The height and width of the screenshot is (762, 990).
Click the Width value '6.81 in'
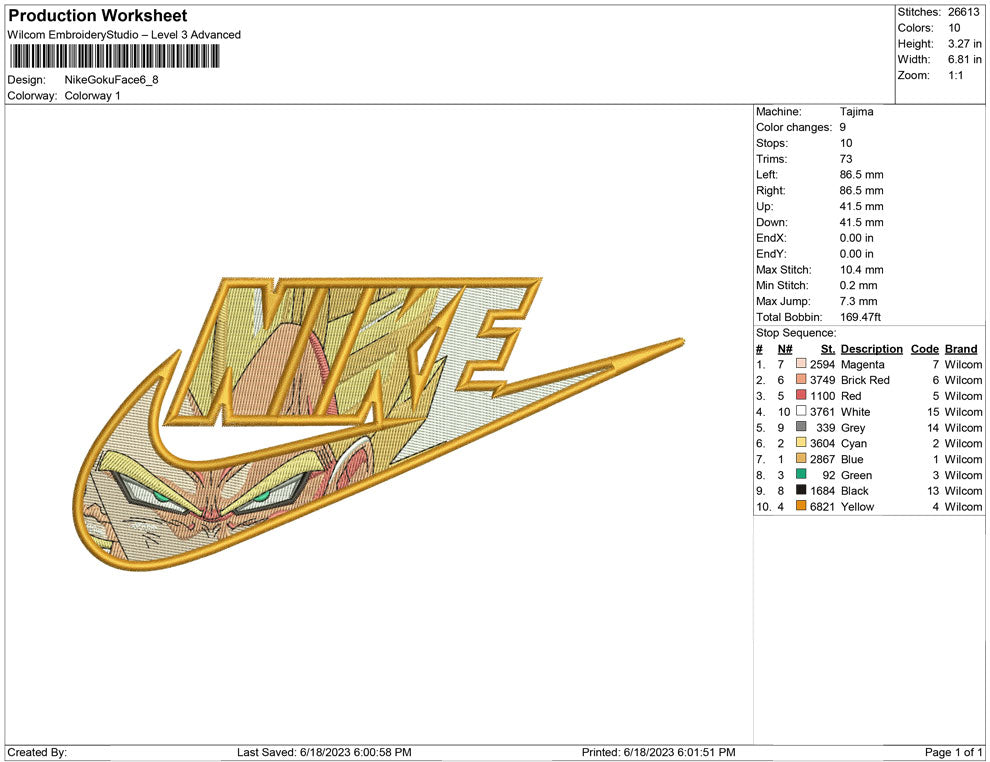pyautogui.click(x=964, y=59)
